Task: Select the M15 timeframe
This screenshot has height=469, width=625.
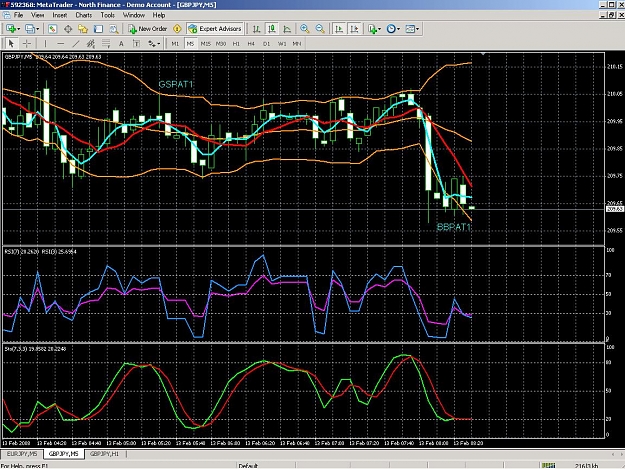Action: tap(205, 43)
